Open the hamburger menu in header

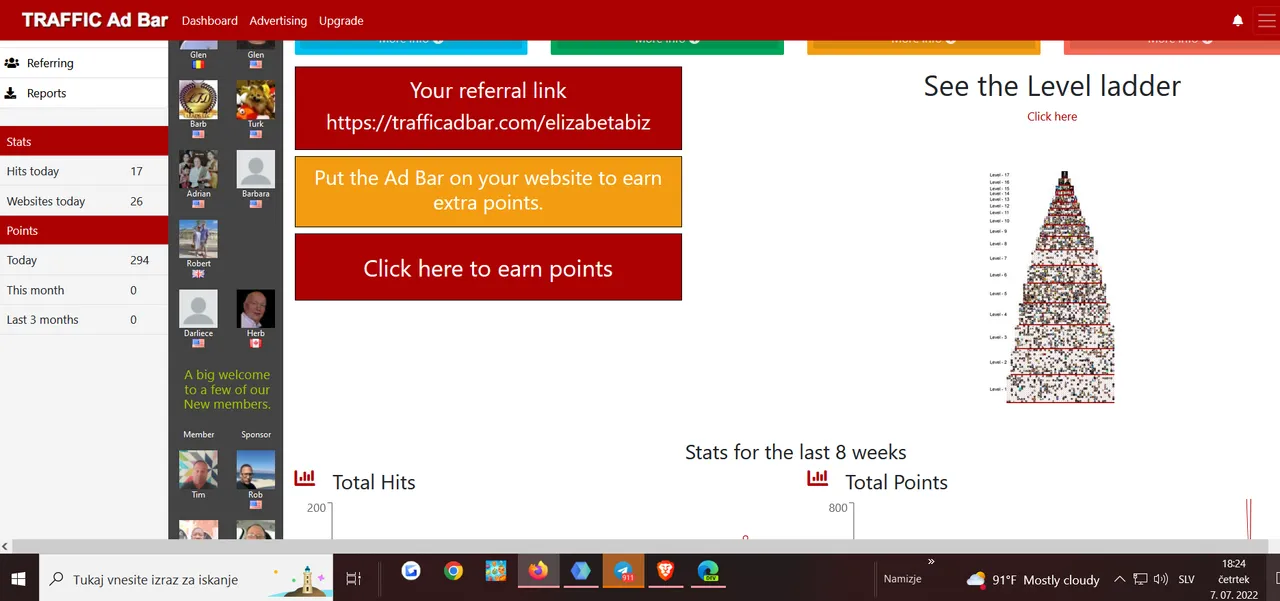(1266, 20)
